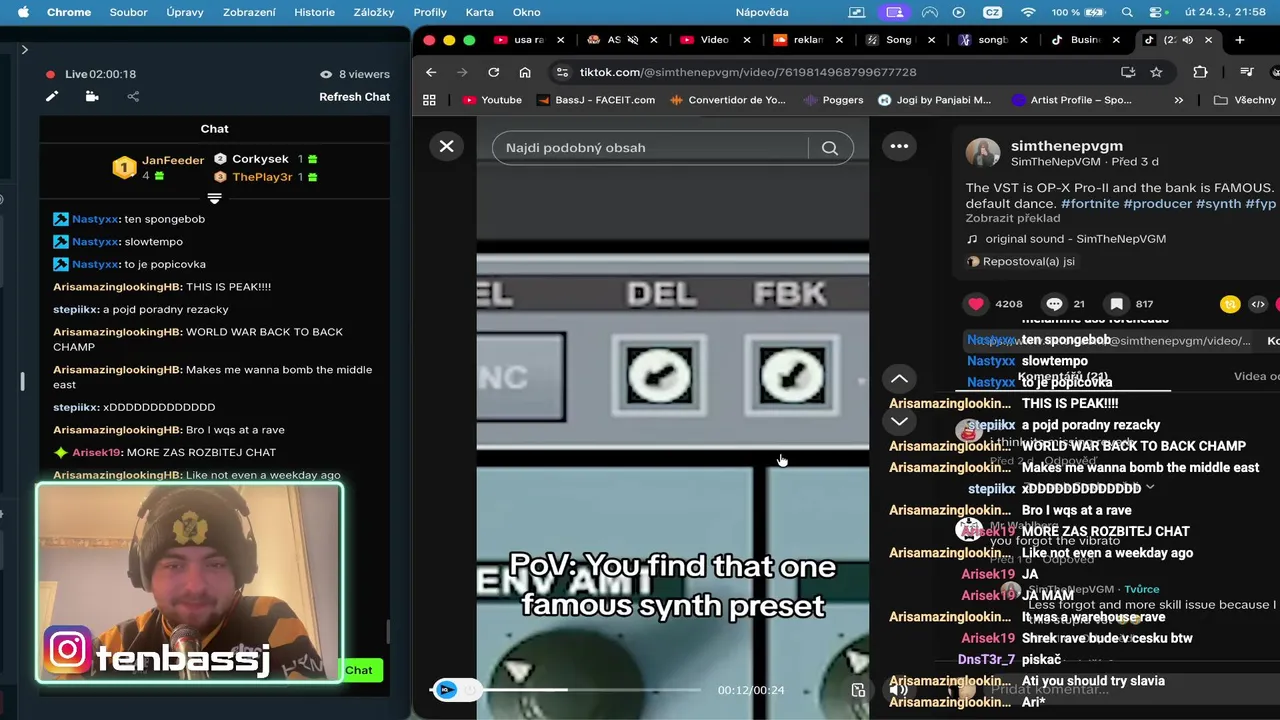This screenshot has height=720, width=1280.
Task: Close the TikTok video viewer with X
Action: (446, 146)
